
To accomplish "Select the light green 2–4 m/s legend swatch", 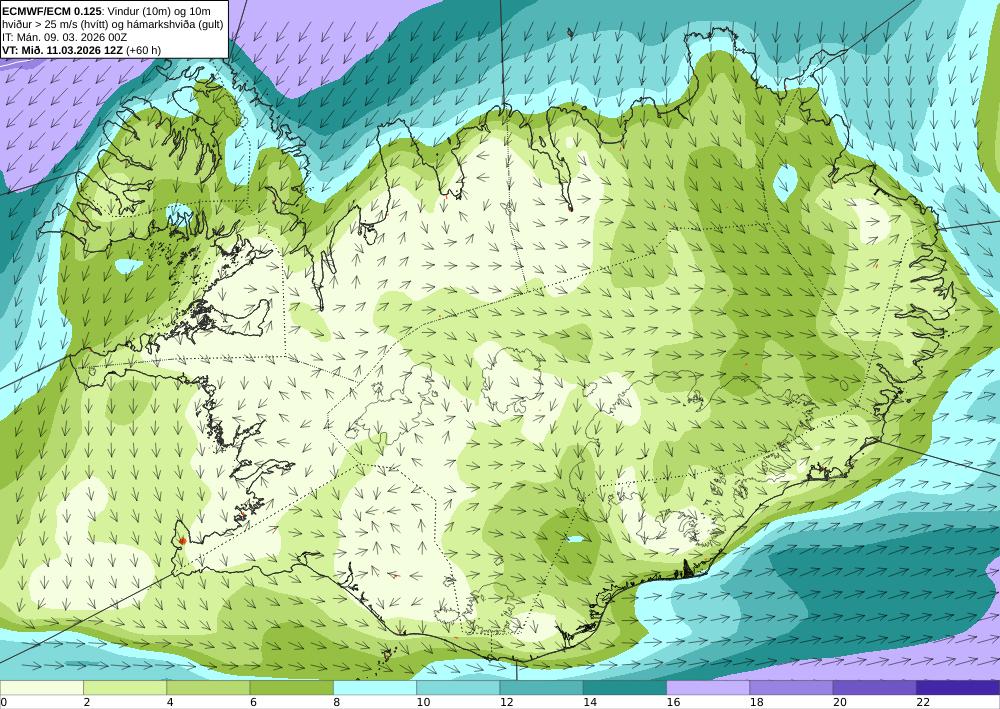I will click(125, 688).
